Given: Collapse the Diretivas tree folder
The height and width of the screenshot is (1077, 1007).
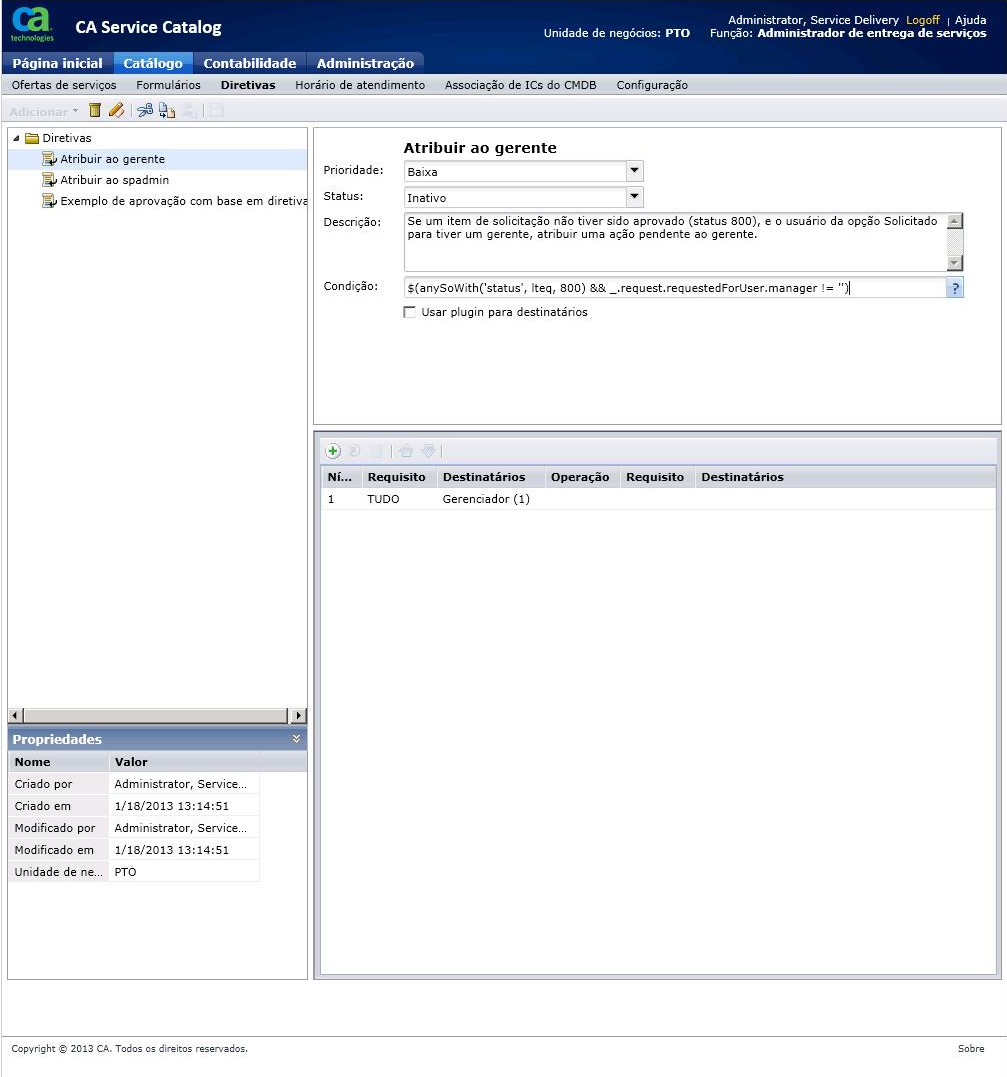Looking at the screenshot, I should [16, 138].
